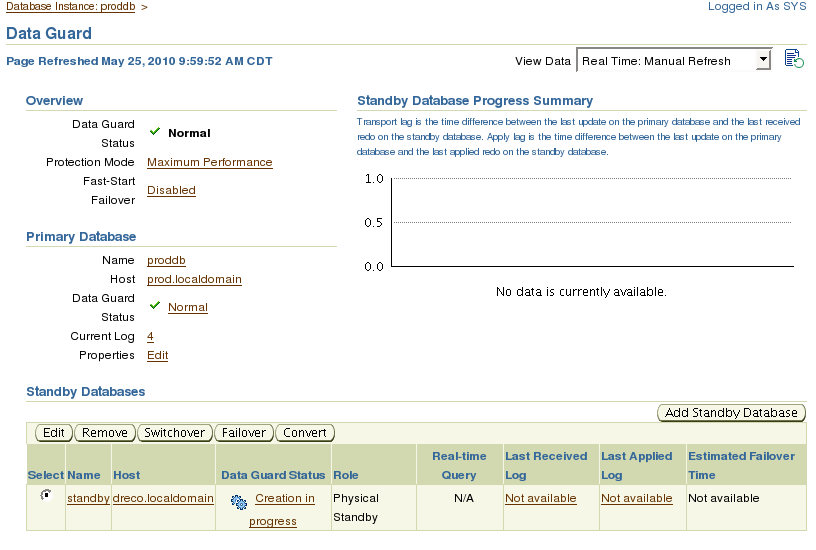This screenshot has width=816, height=550.
Task: Click the Add Standby Database button
Action: tap(731, 413)
